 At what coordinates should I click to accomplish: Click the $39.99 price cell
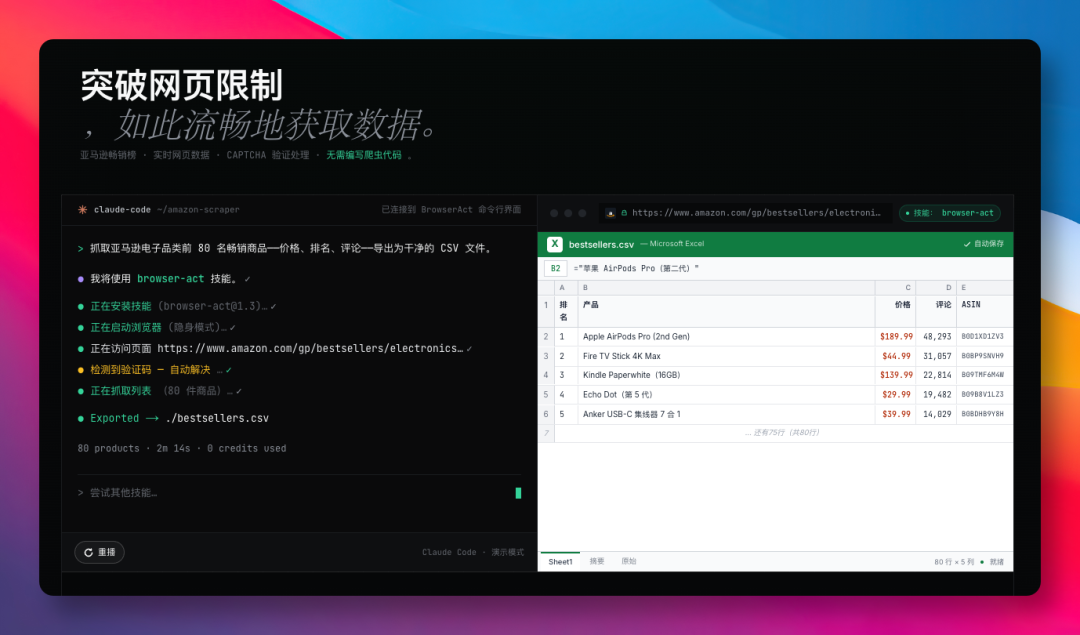(896, 414)
